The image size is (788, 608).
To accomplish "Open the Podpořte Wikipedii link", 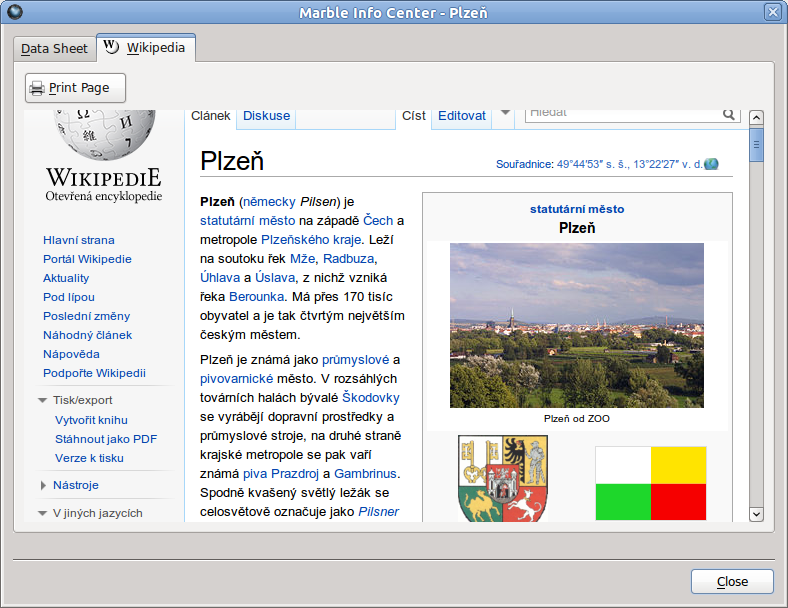I will (94, 373).
